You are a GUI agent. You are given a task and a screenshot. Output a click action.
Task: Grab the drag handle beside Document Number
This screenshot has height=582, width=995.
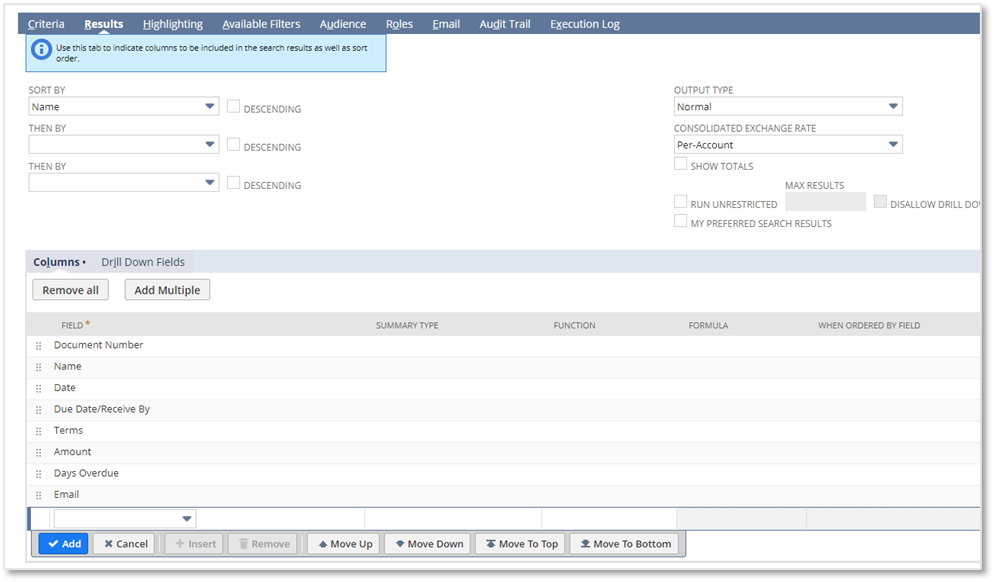39,345
